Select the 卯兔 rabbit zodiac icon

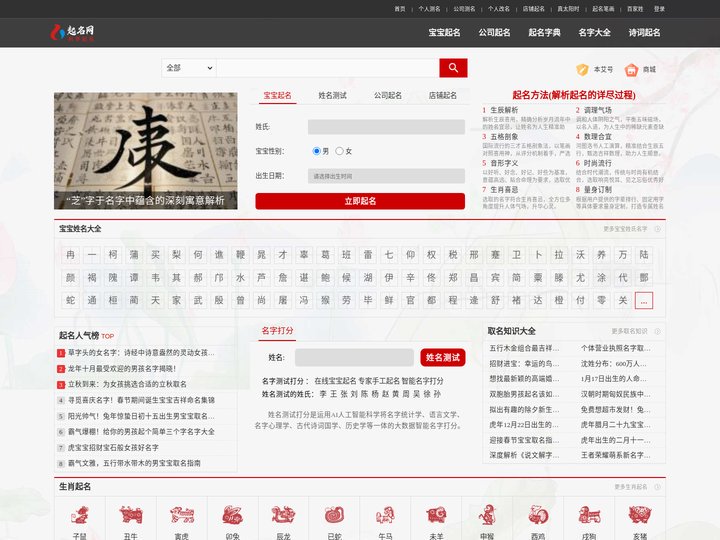click(232, 515)
